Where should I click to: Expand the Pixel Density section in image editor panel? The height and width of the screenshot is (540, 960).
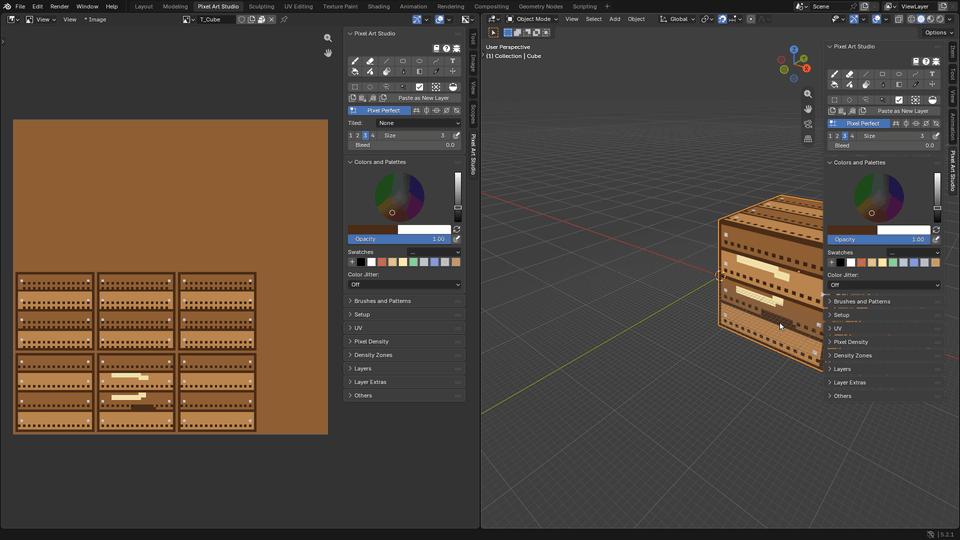405,342
